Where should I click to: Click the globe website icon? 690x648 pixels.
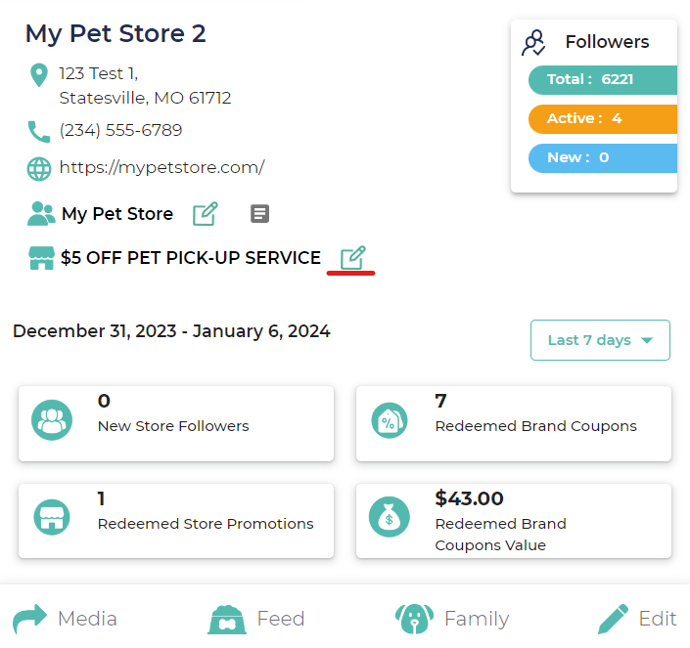point(39,168)
